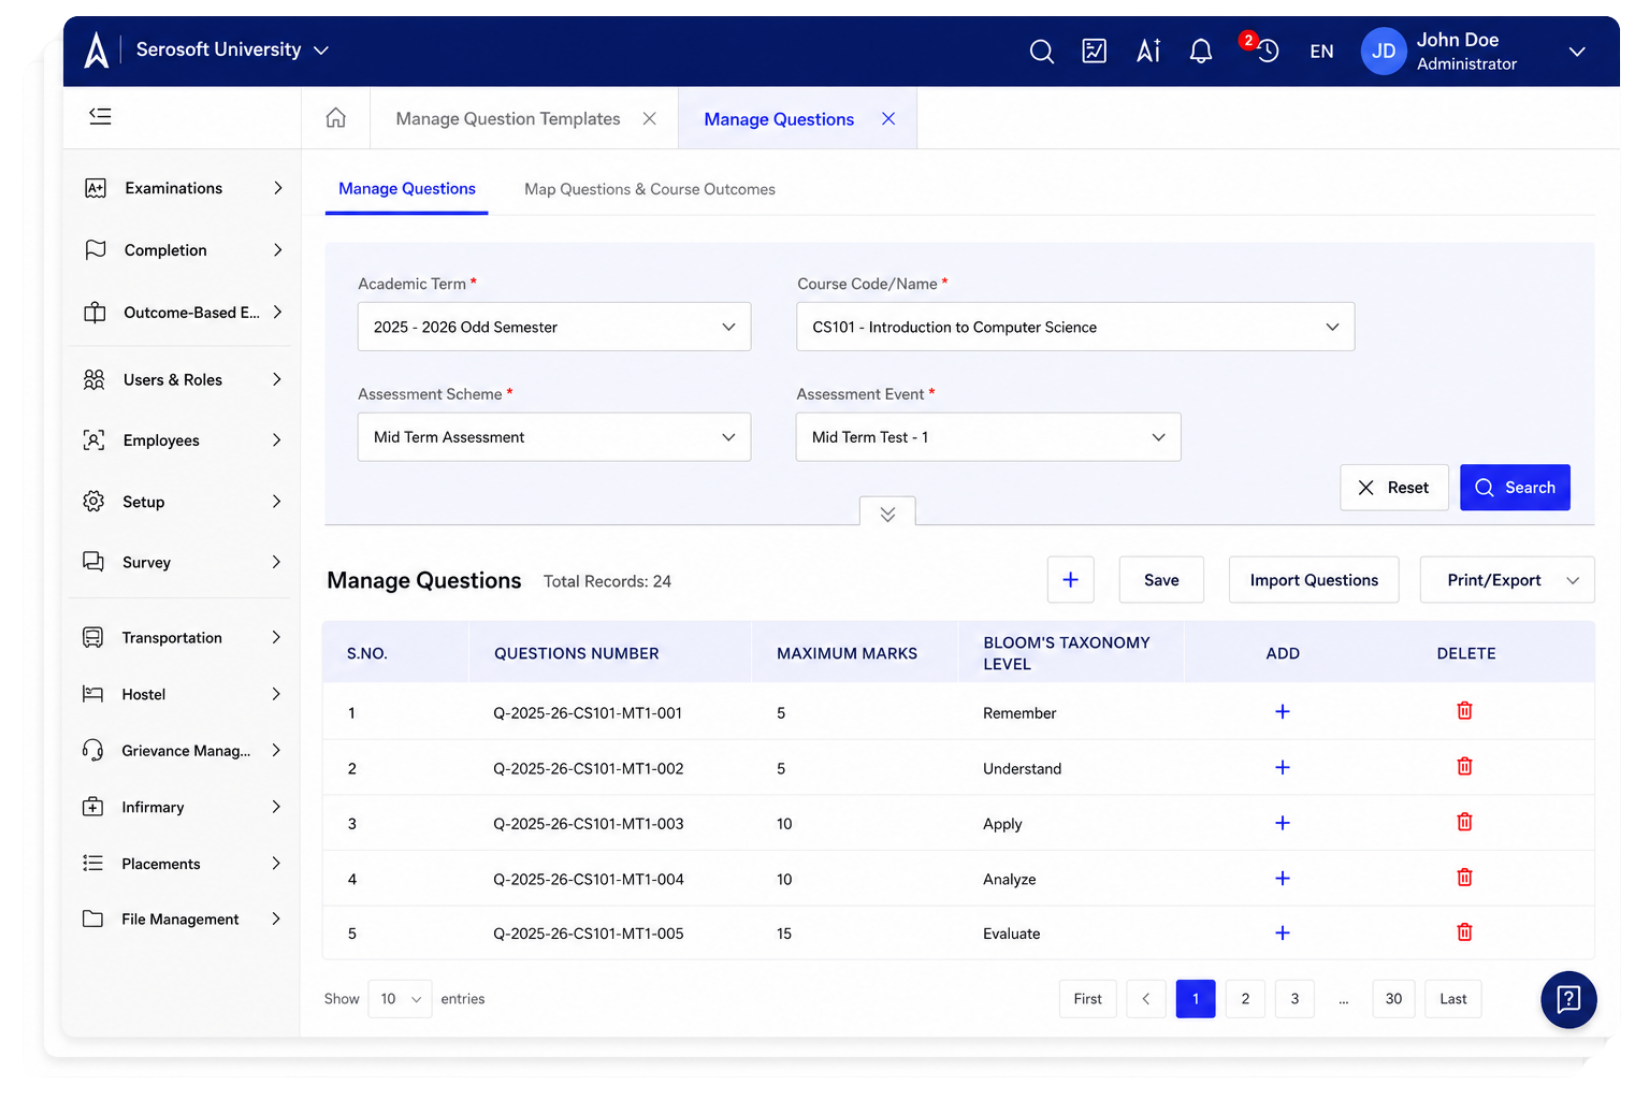
Task: Open the Assessment Event dropdown
Action: coord(988,437)
